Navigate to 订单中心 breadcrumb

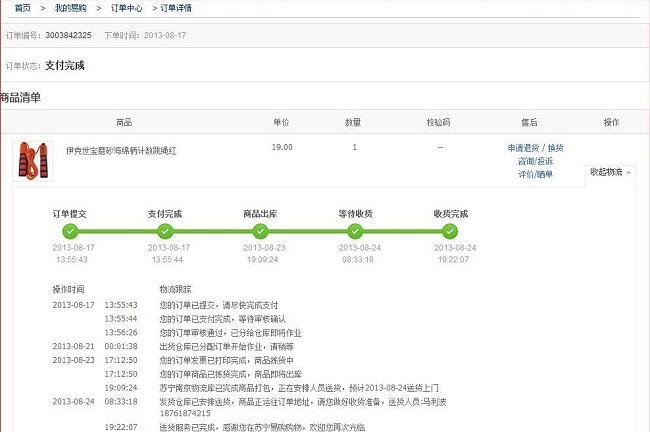pos(126,8)
